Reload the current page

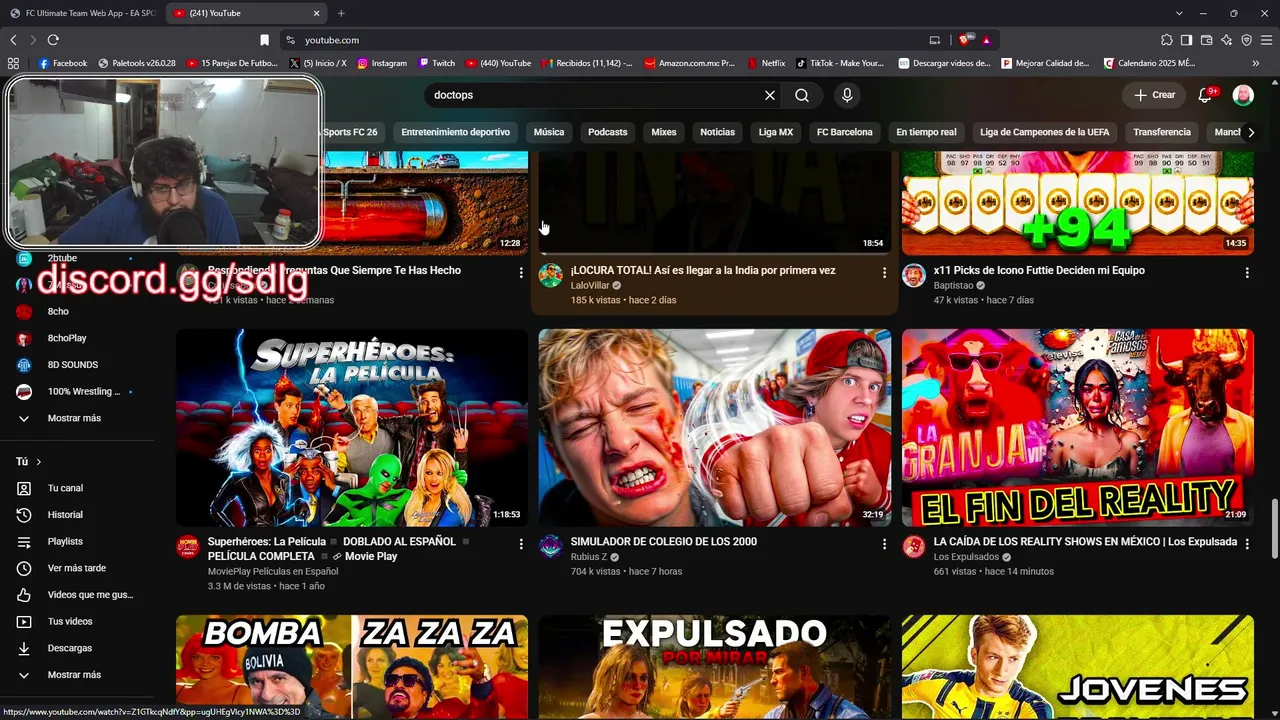[x=53, y=40]
